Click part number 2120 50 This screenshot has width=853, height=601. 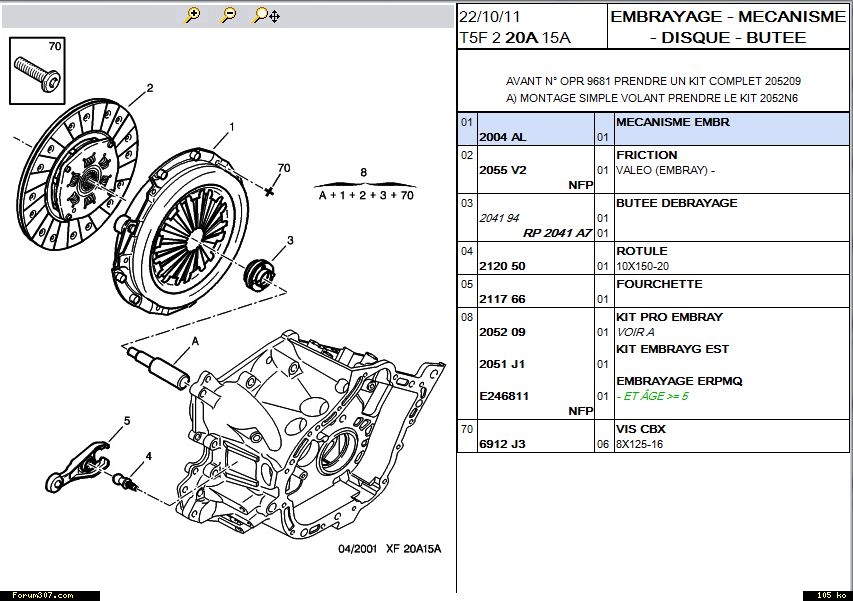[x=502, y=267]
